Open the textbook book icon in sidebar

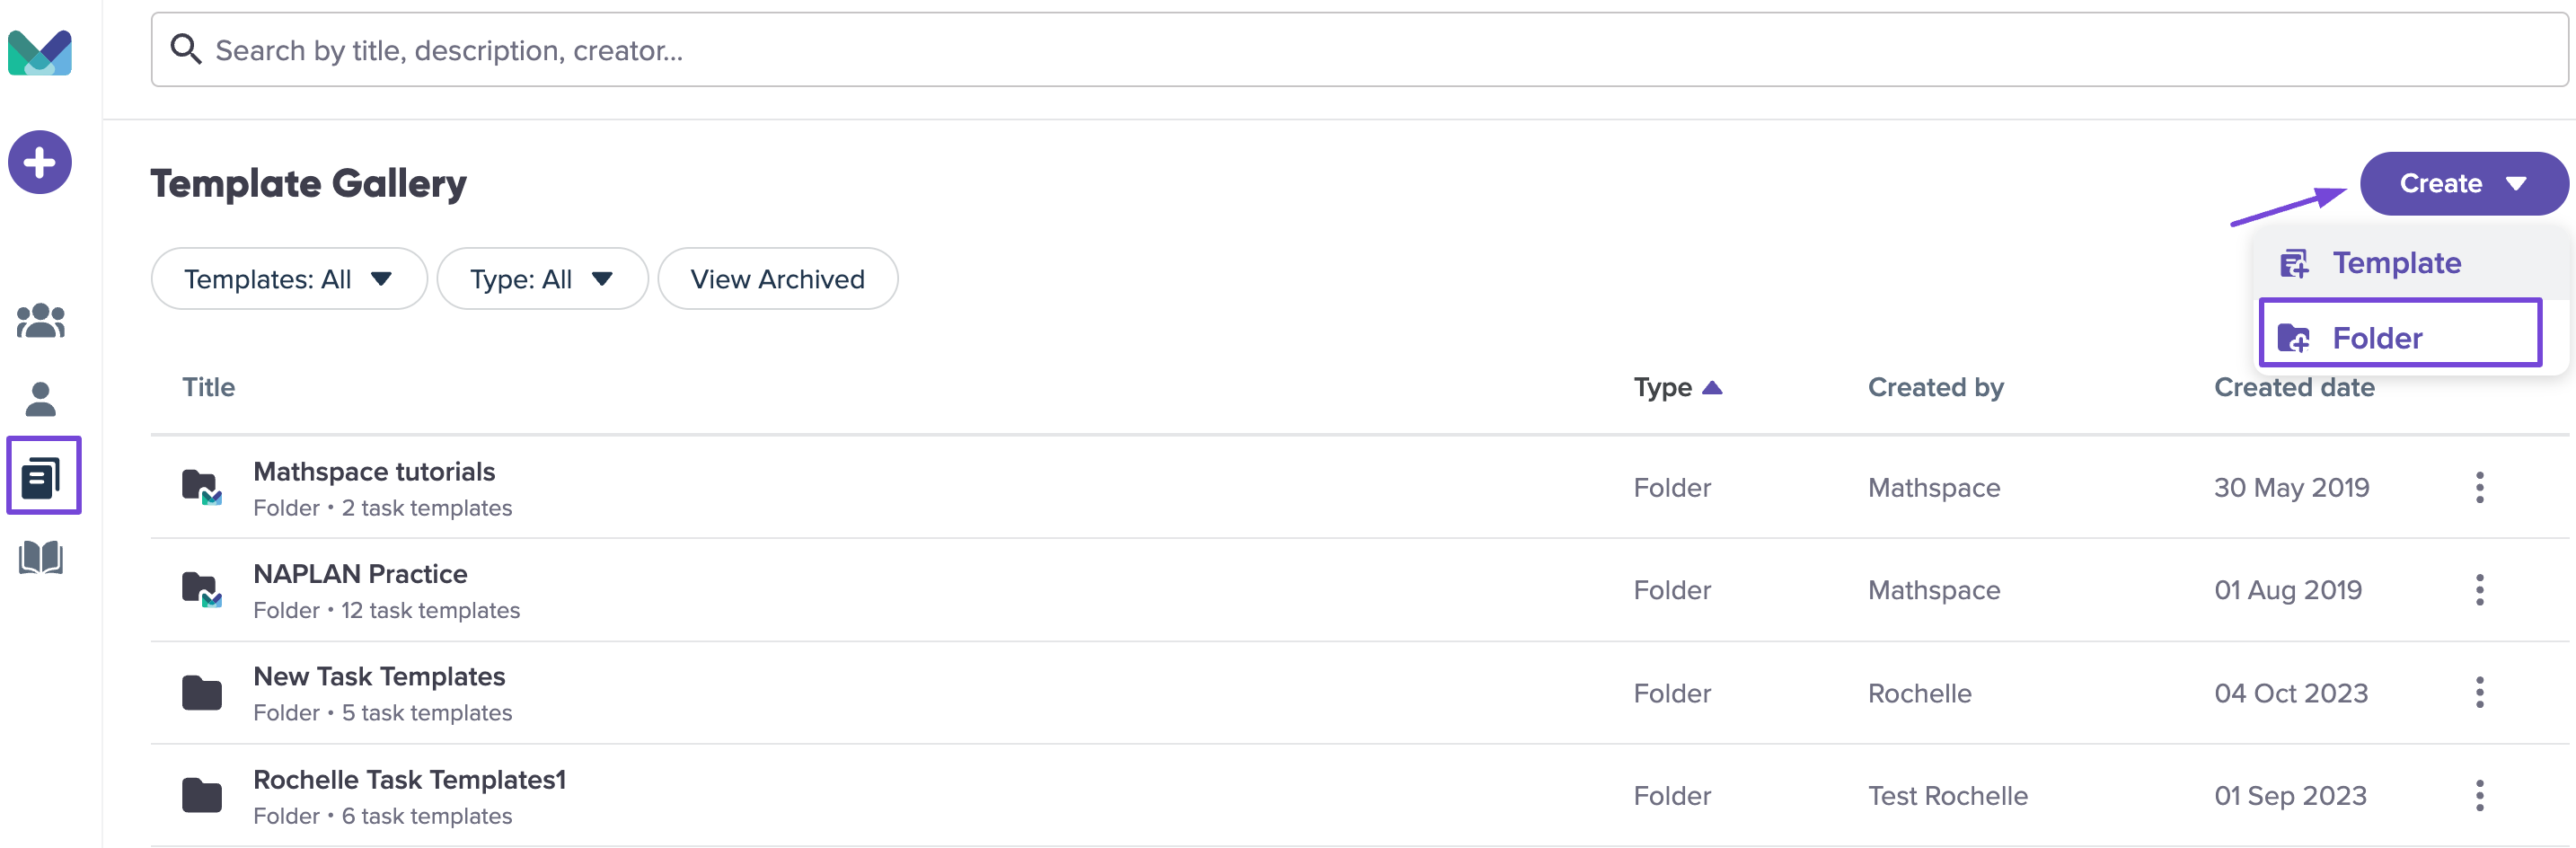[41, 557]
